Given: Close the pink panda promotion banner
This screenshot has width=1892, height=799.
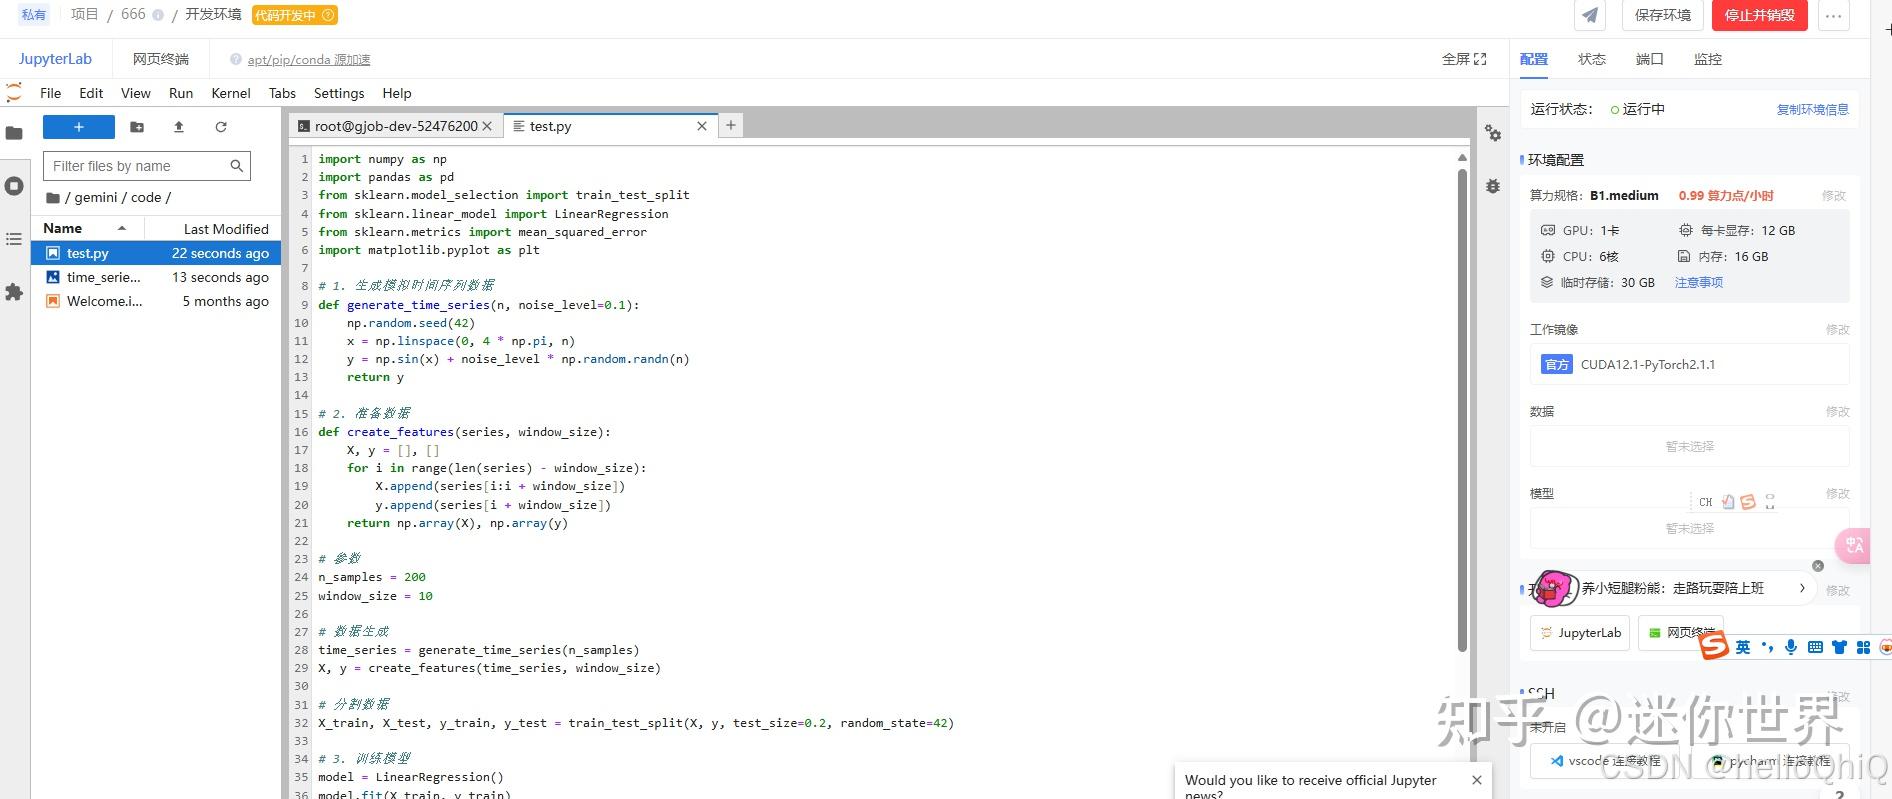Looking at the screenshot, I should pyautogui.click(x=1818, y=566).
